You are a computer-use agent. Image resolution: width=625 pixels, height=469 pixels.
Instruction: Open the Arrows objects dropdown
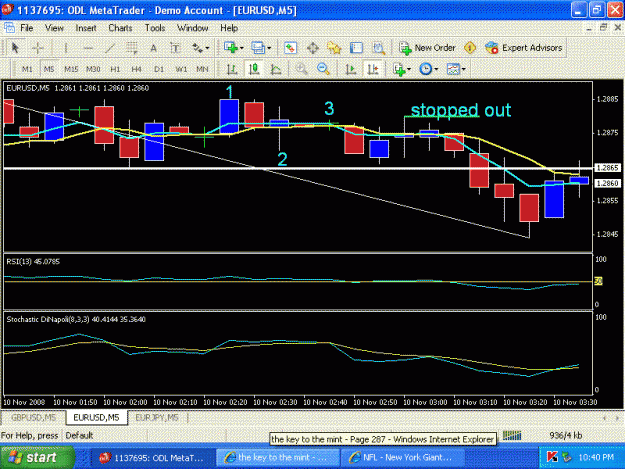click(200, 48)
